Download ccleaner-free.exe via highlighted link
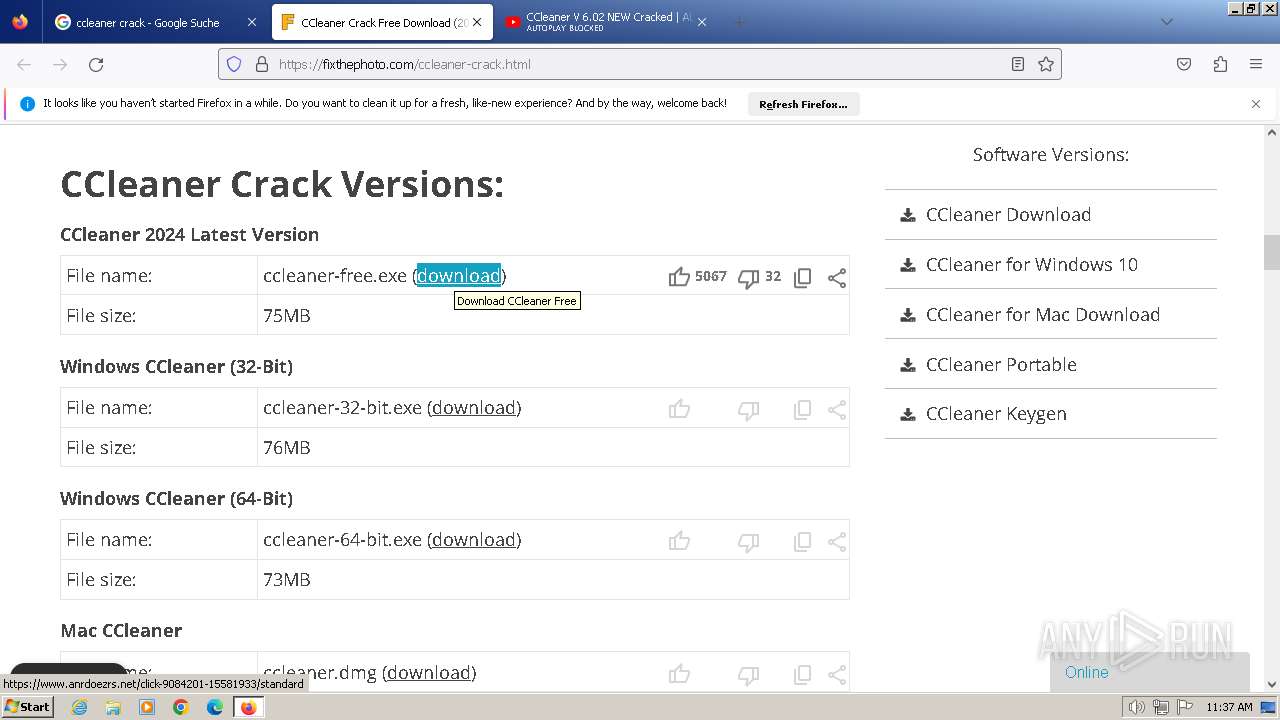The image size is (1280, 720). [459, 276]
